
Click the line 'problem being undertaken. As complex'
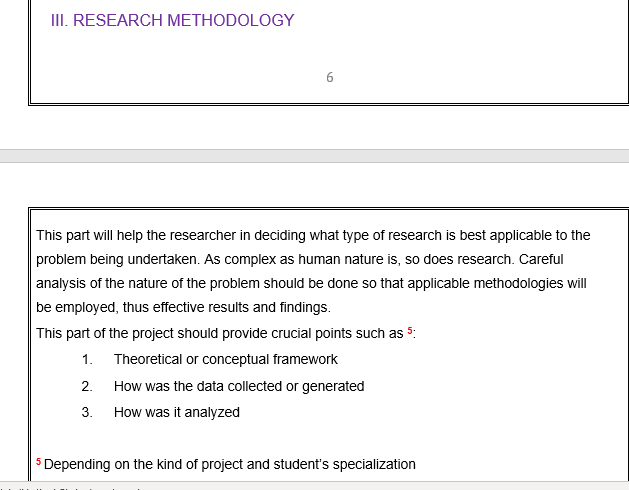[300, 259]
